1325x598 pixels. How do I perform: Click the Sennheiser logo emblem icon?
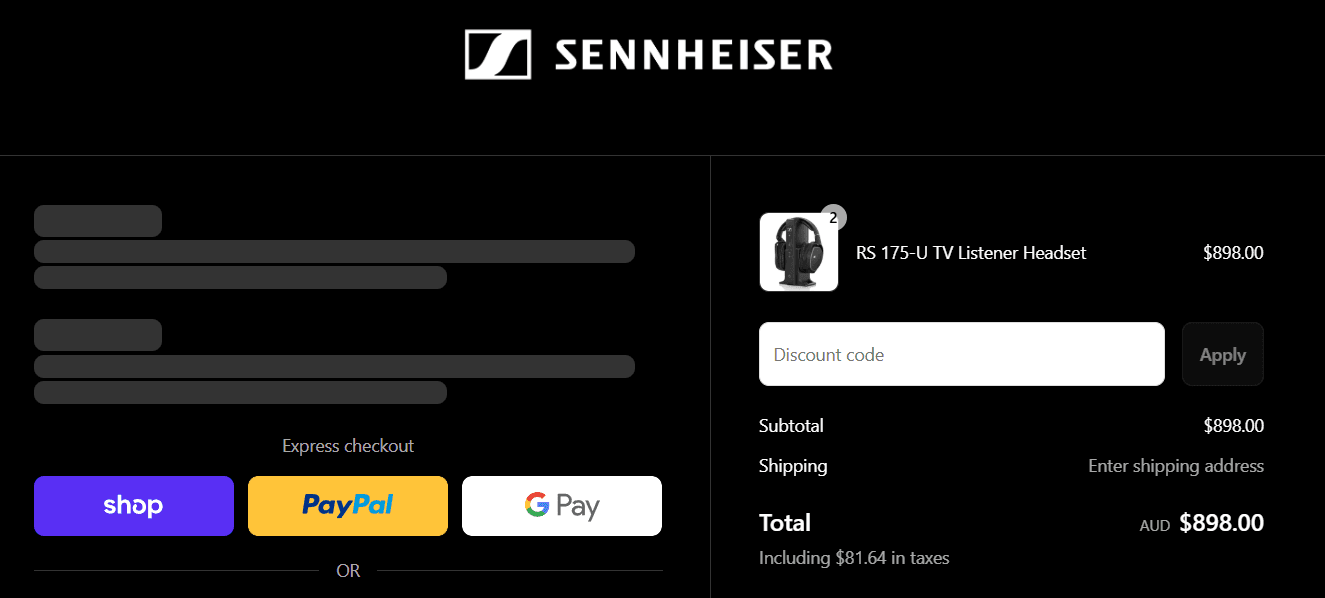coord(497,54)
